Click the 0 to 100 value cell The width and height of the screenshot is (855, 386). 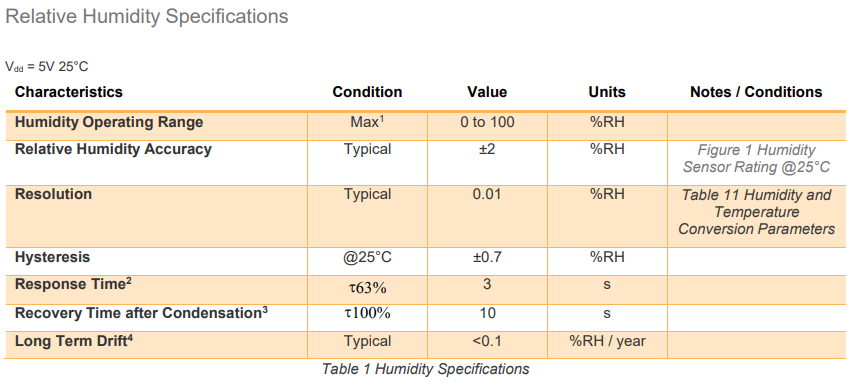tap(487, 122)
